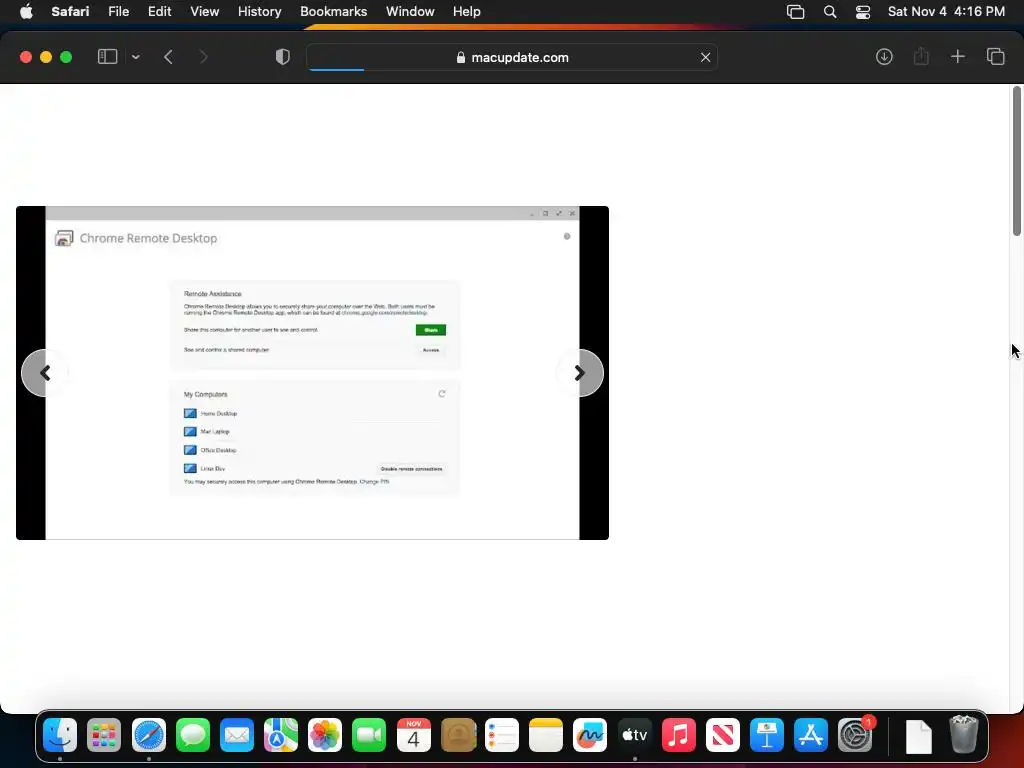This screenshot has height=768, width=1024.
Task: Open the History menu
Action: point(259,11)
